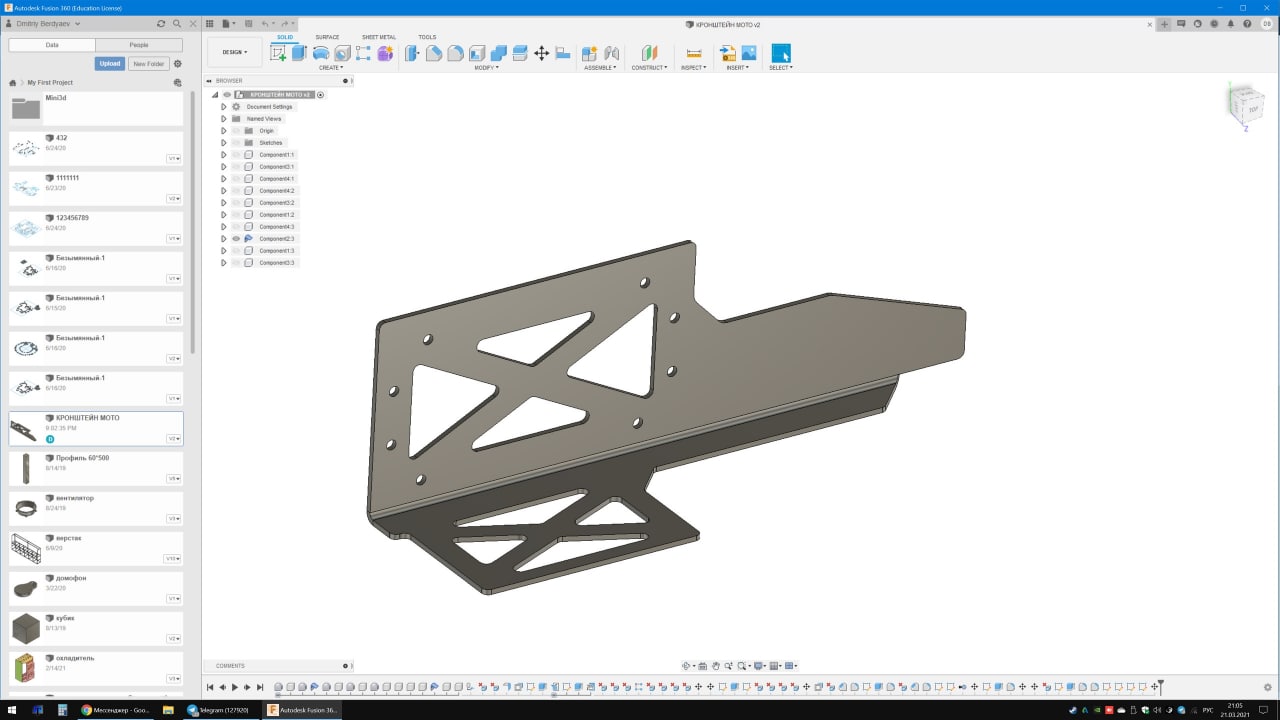
Task: Switch to the SOLID tab
Action: [x=285, y=37]
